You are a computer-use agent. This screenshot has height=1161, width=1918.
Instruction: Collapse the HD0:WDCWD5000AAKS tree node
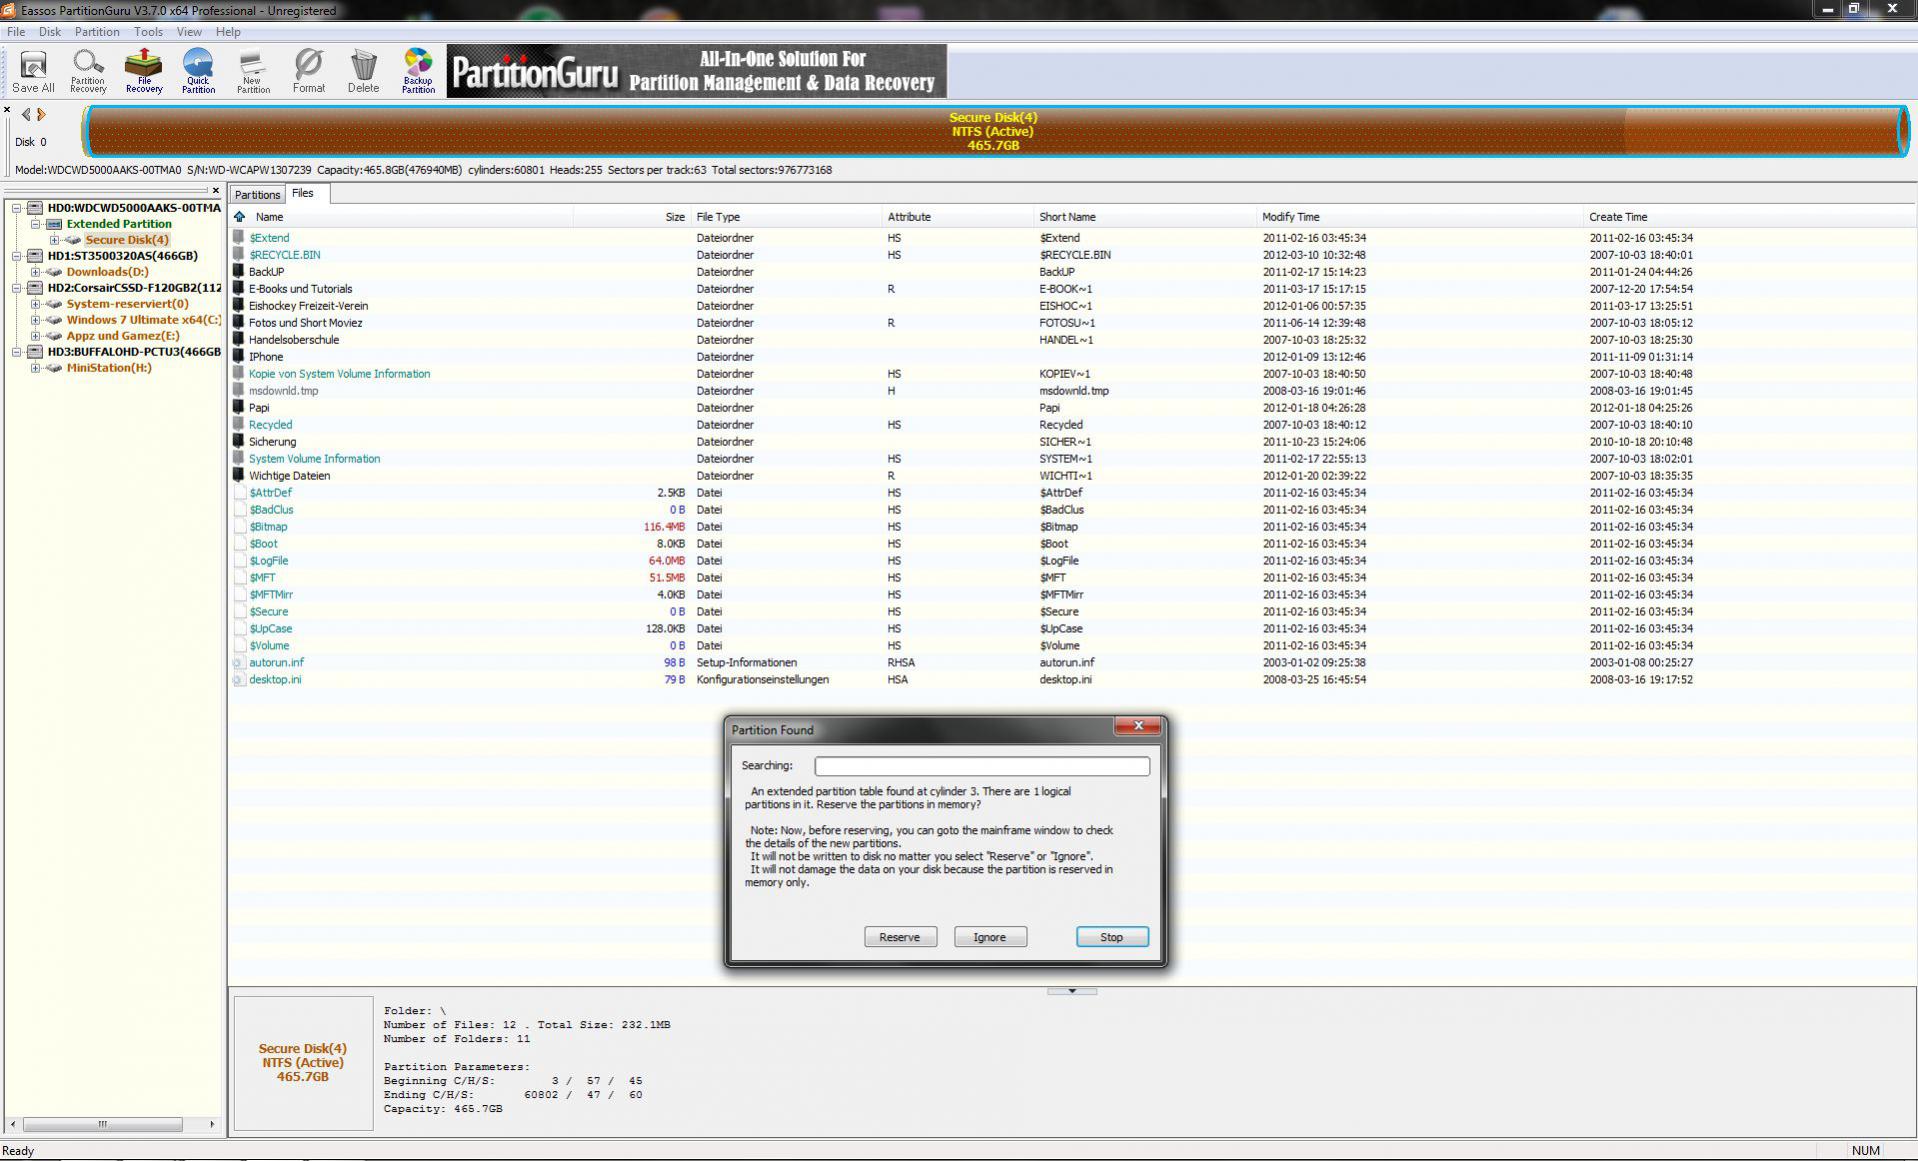coord(17,208)
